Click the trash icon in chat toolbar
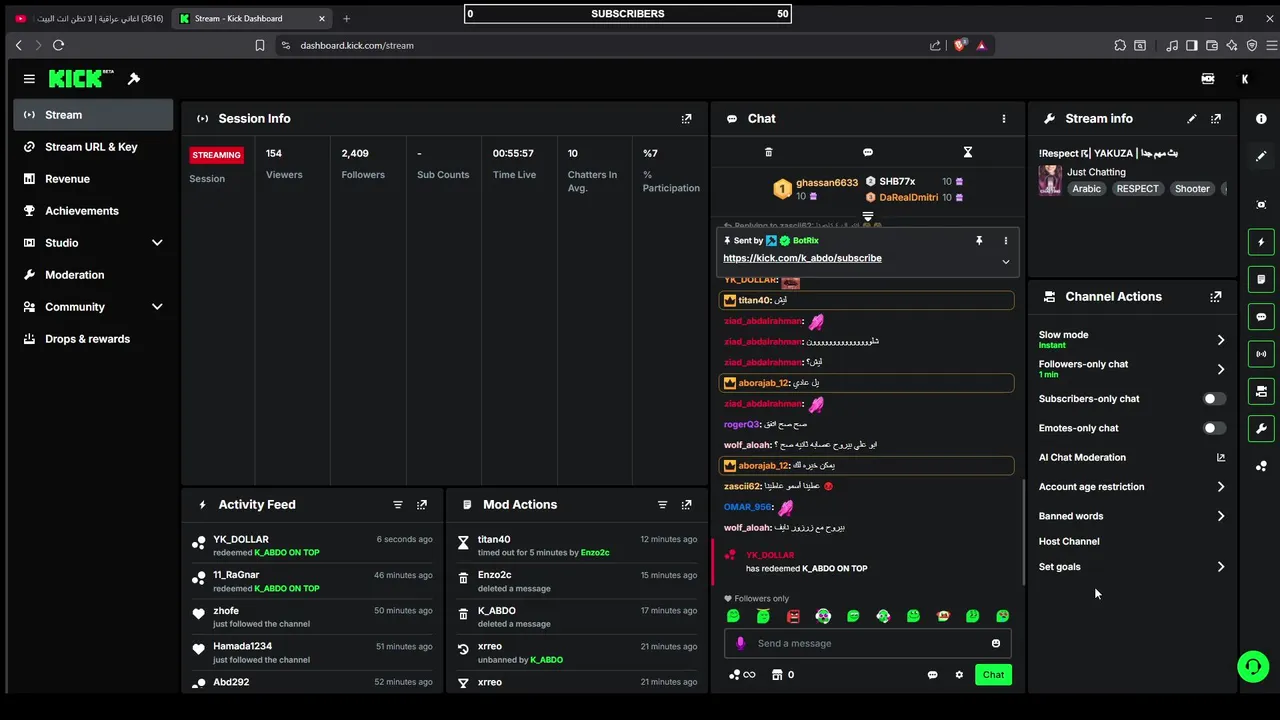The width and height of the screenshot is (1280, 720). click(768, 152)
